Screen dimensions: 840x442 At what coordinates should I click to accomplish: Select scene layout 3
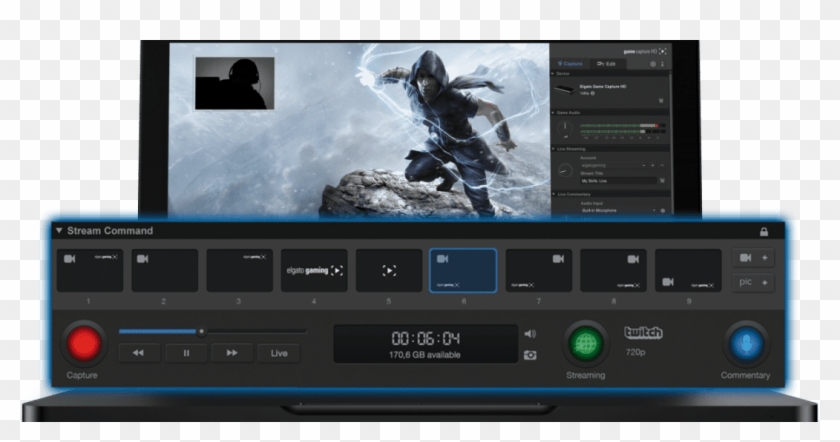point(239,271)
